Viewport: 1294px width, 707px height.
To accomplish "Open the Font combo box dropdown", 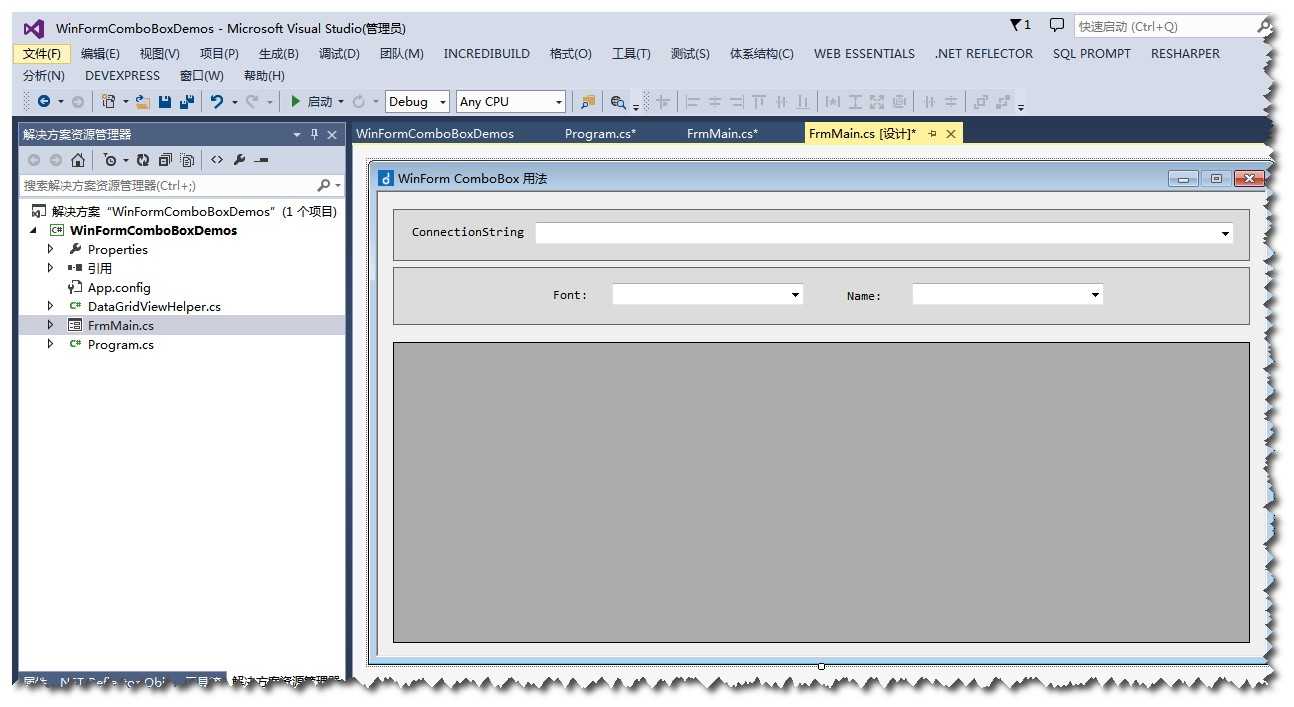I will tap(796, 295).
